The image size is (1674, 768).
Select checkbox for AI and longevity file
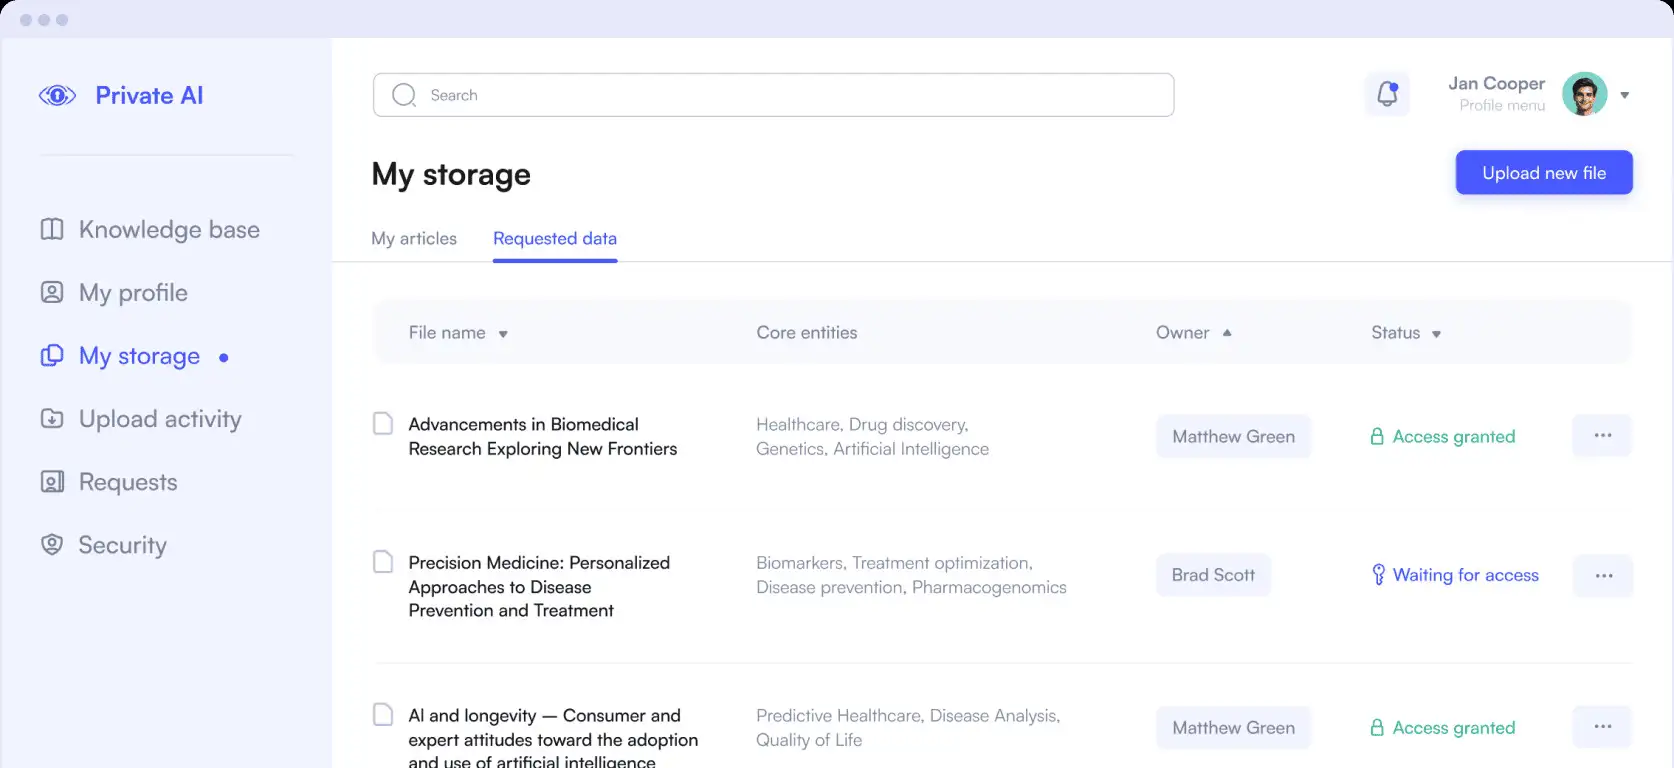[383, 714]
